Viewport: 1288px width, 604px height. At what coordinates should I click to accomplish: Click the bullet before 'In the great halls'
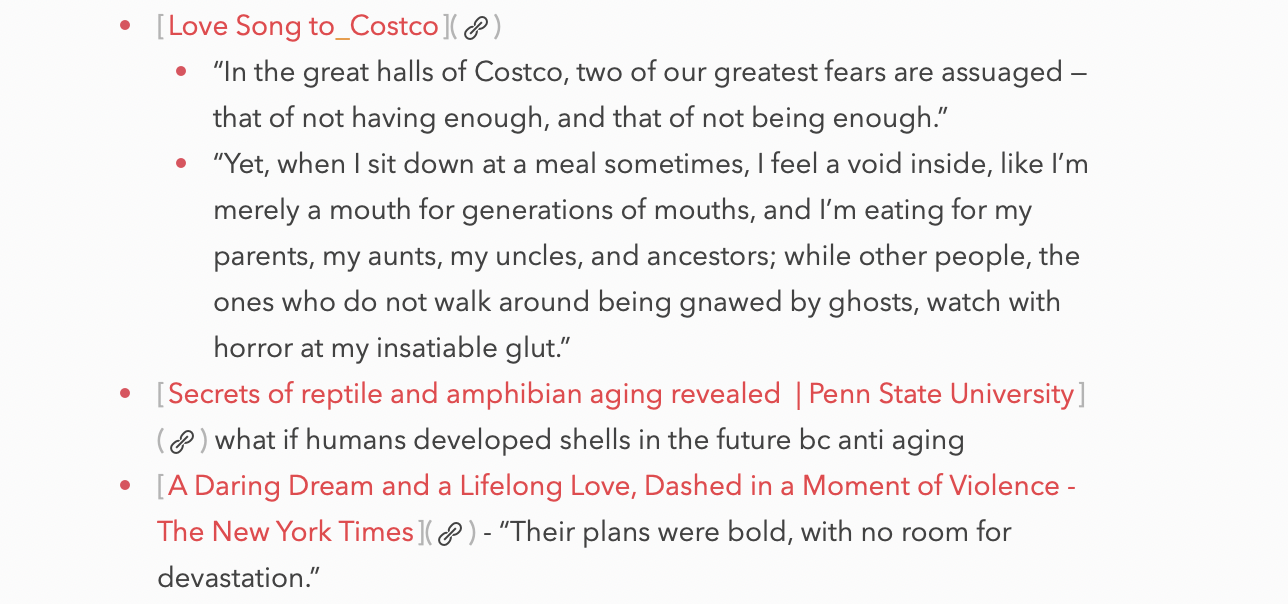(x=181, y=72)
